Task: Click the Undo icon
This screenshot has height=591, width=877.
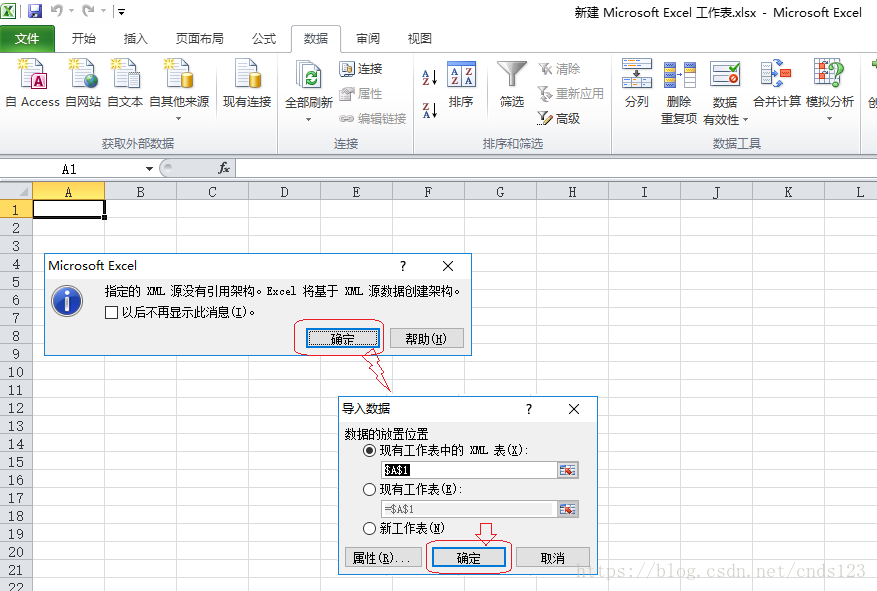Action: (x=57, y=11)
